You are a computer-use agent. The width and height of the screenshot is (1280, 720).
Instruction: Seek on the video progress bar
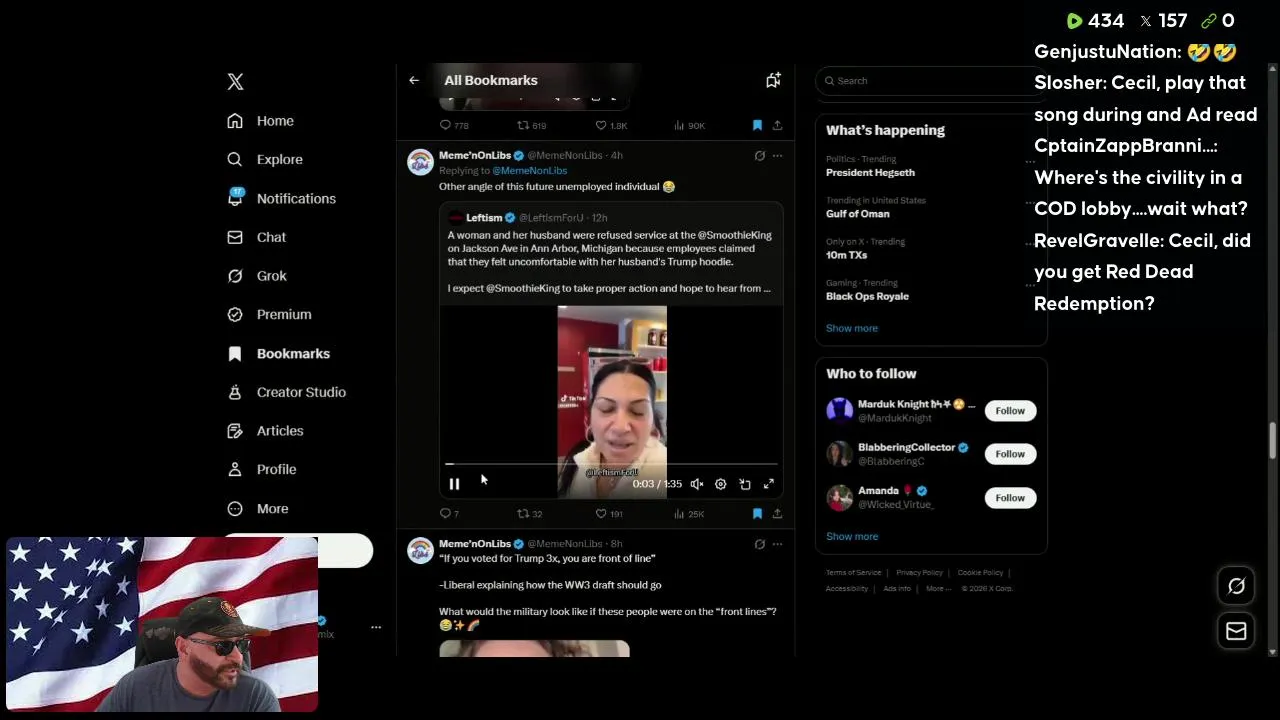611,464
